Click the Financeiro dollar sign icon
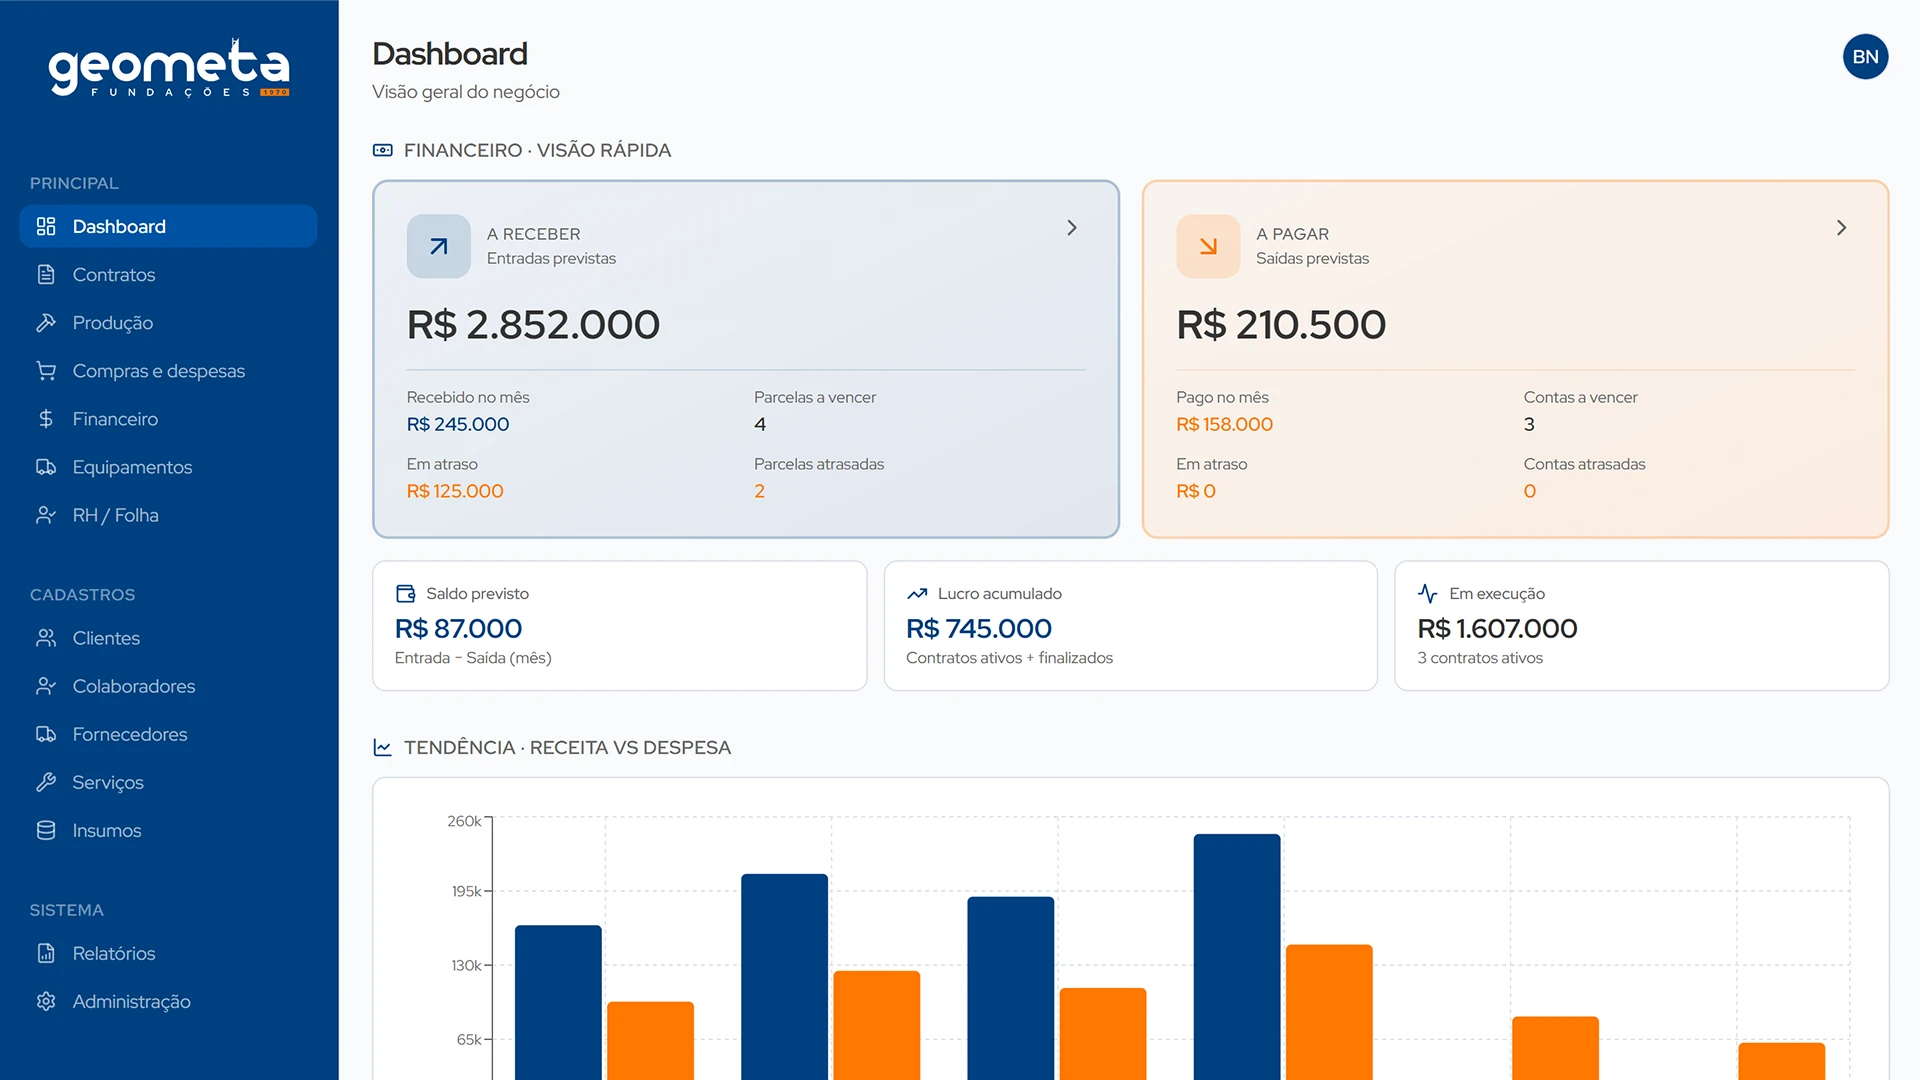The height and width of the screenshot is (1080, 1920). (46, 419)
